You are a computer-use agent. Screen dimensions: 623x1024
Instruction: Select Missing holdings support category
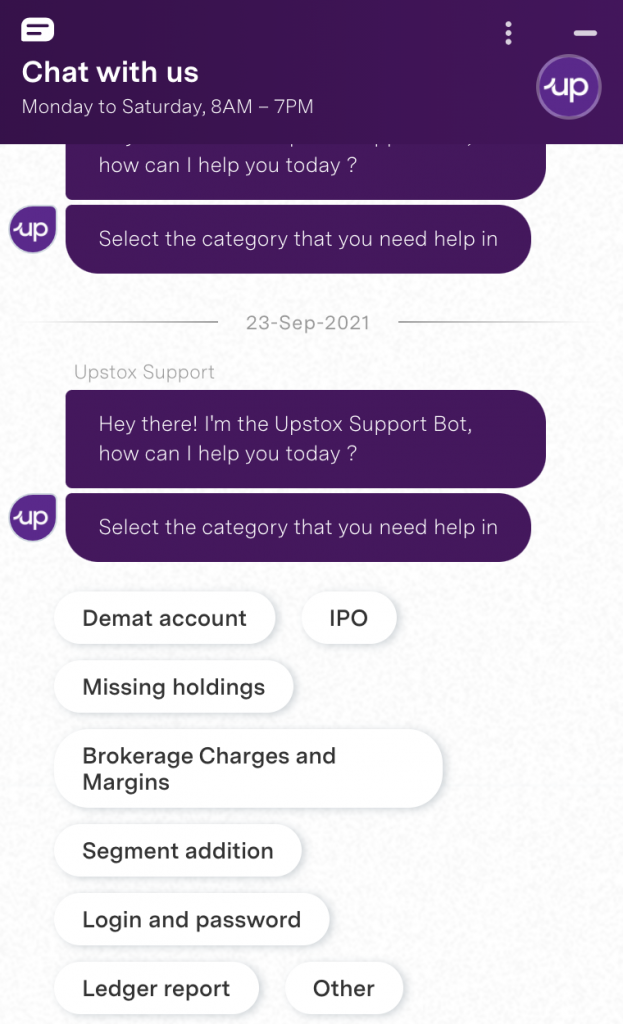pyautogui.click(x=173, y=687)
